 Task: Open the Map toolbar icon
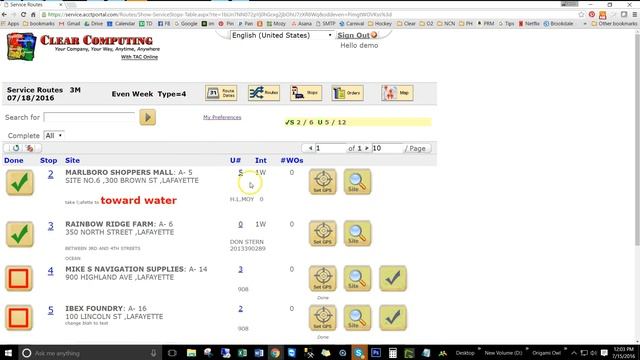[397, 93]
